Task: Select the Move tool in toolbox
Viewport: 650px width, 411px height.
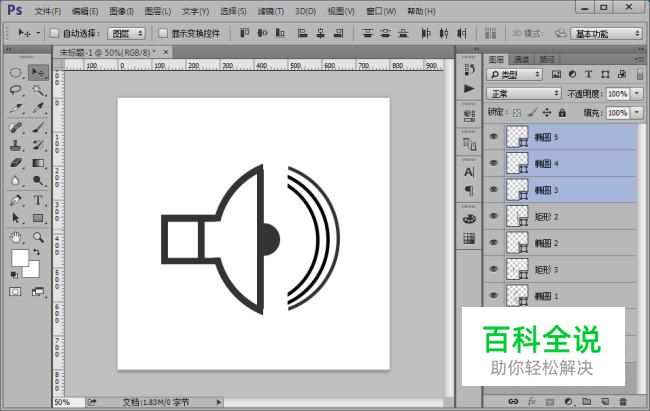Action: click(38, 73)
